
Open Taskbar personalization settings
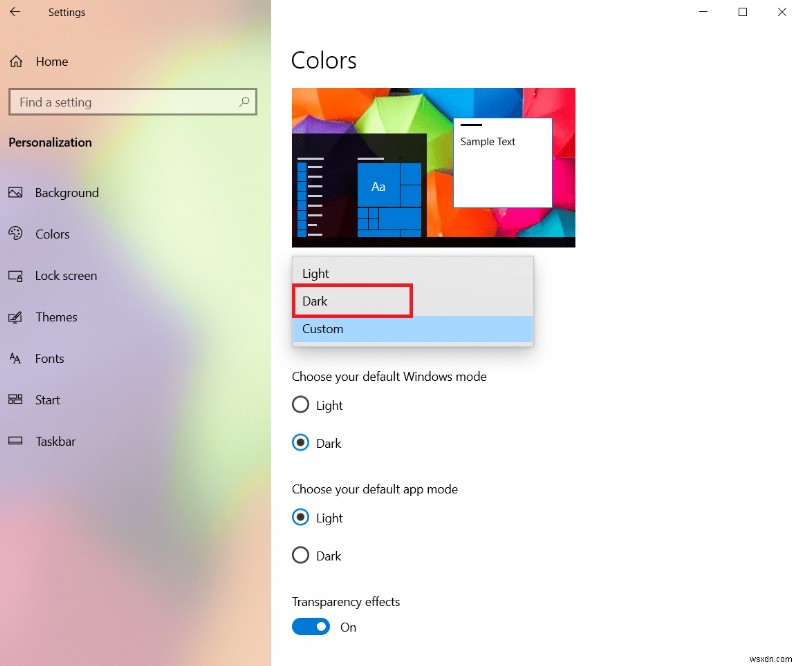(56, 441)
